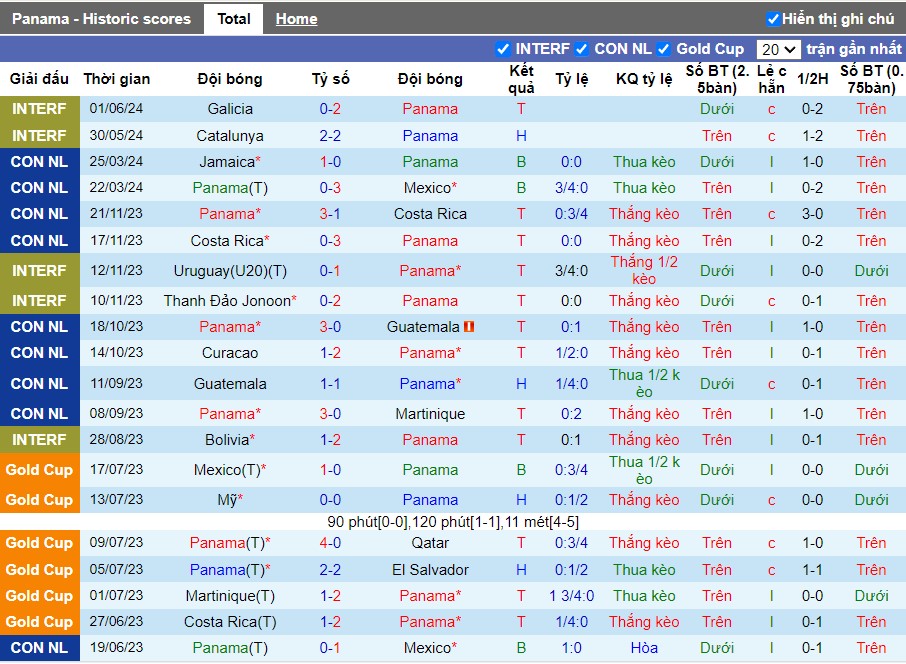Switch to the Total tab
Screen dimensions: 906x664
click(x=233, y=19)
